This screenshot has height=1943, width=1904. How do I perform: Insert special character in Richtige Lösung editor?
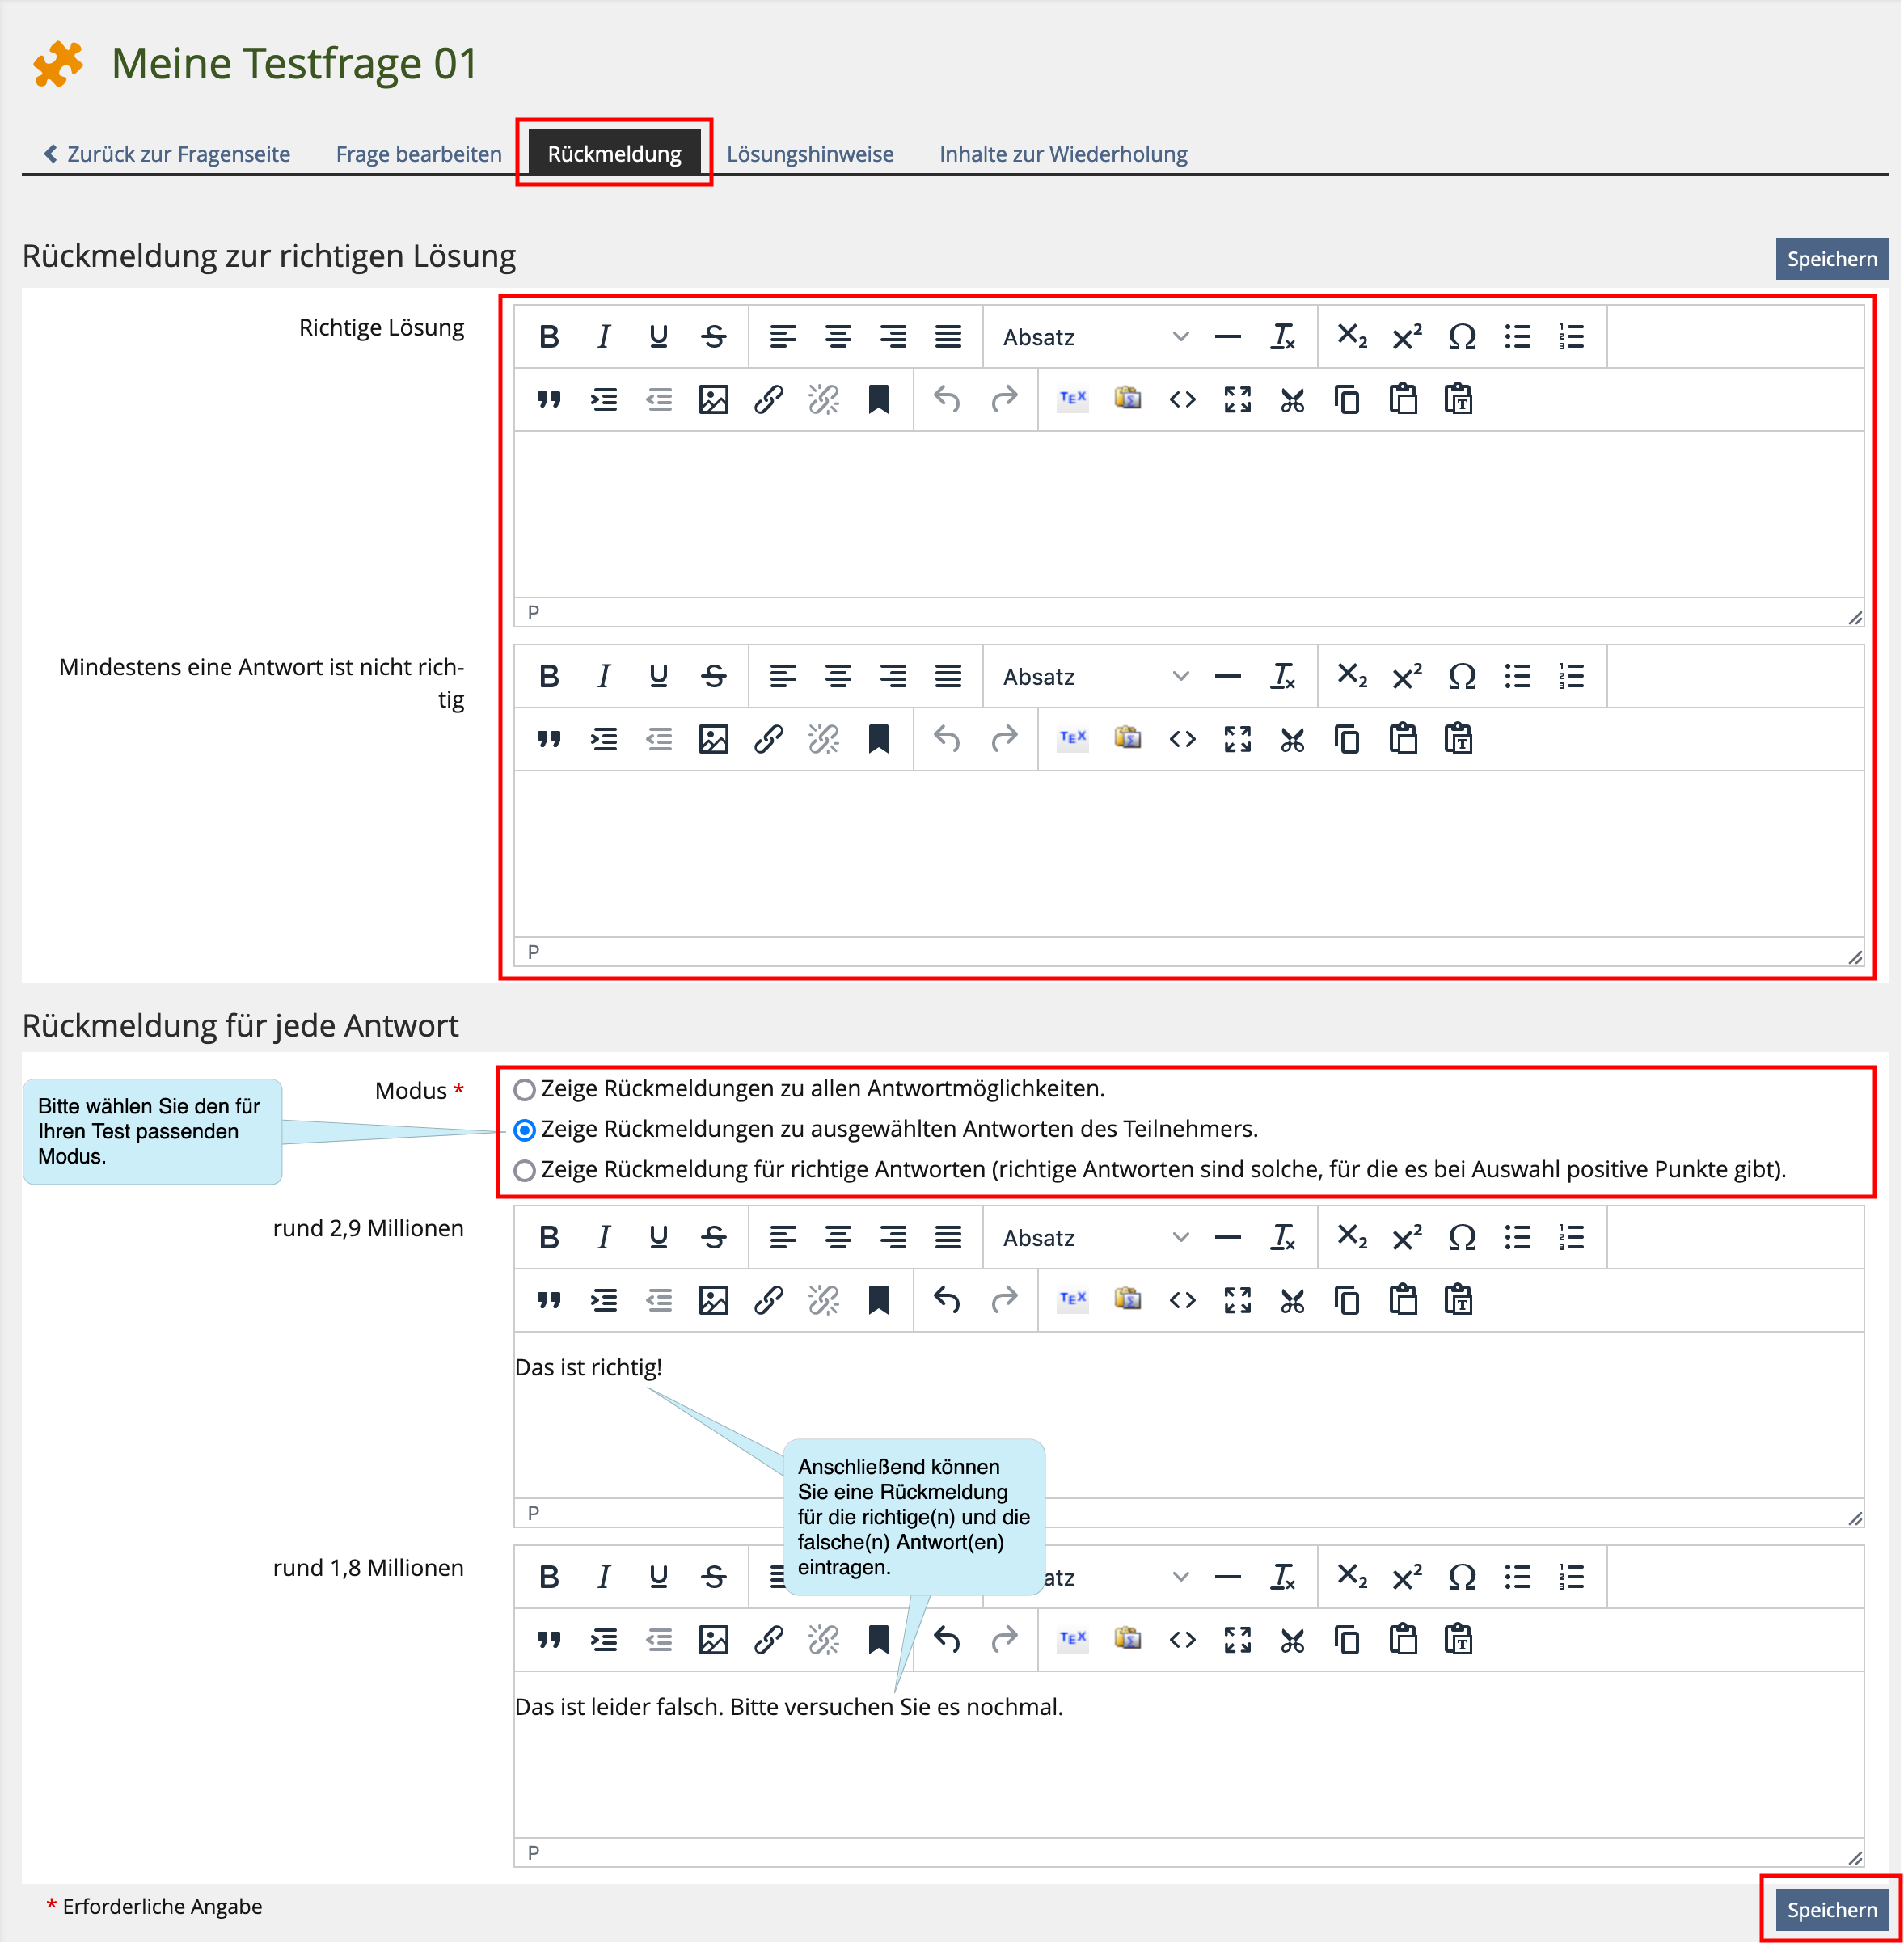[1462, 337]
